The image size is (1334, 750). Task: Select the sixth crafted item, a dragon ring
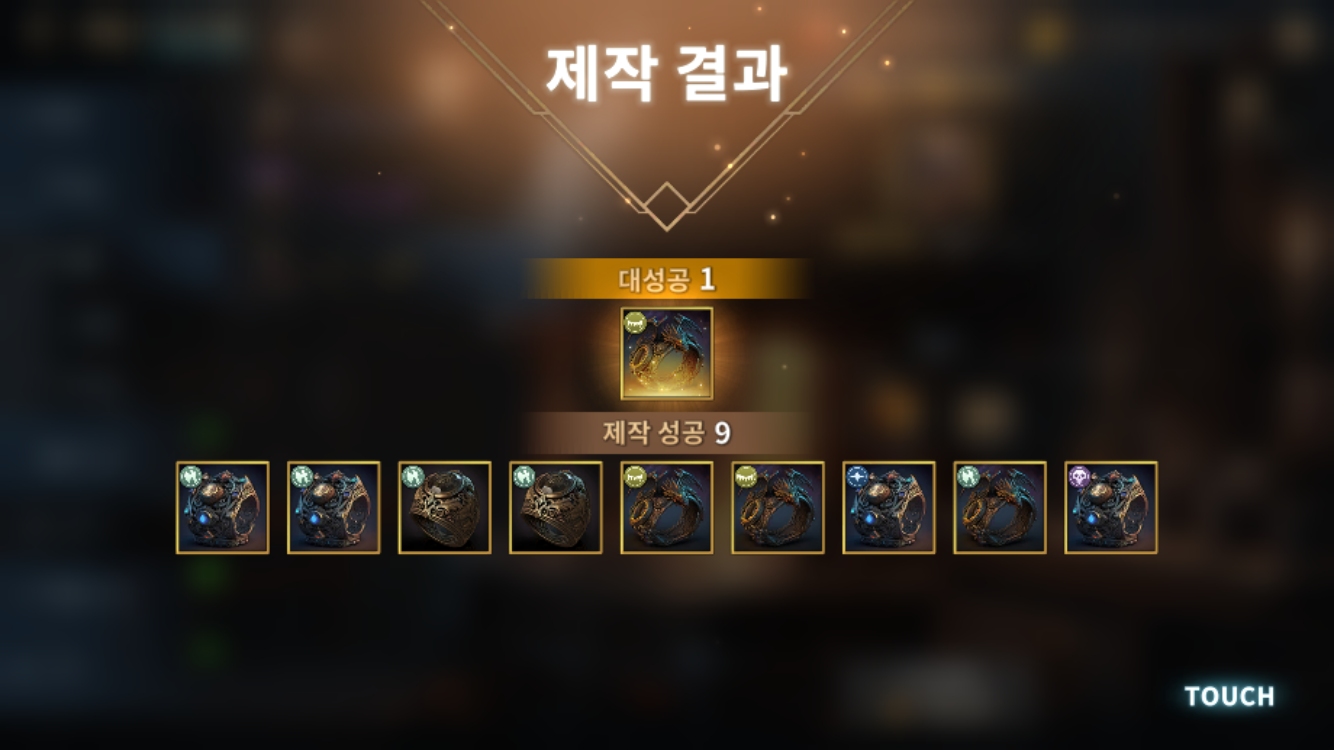778,507
